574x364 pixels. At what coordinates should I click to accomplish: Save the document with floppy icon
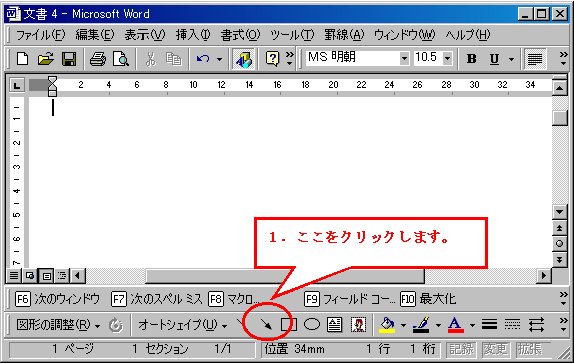pos(69,59)
